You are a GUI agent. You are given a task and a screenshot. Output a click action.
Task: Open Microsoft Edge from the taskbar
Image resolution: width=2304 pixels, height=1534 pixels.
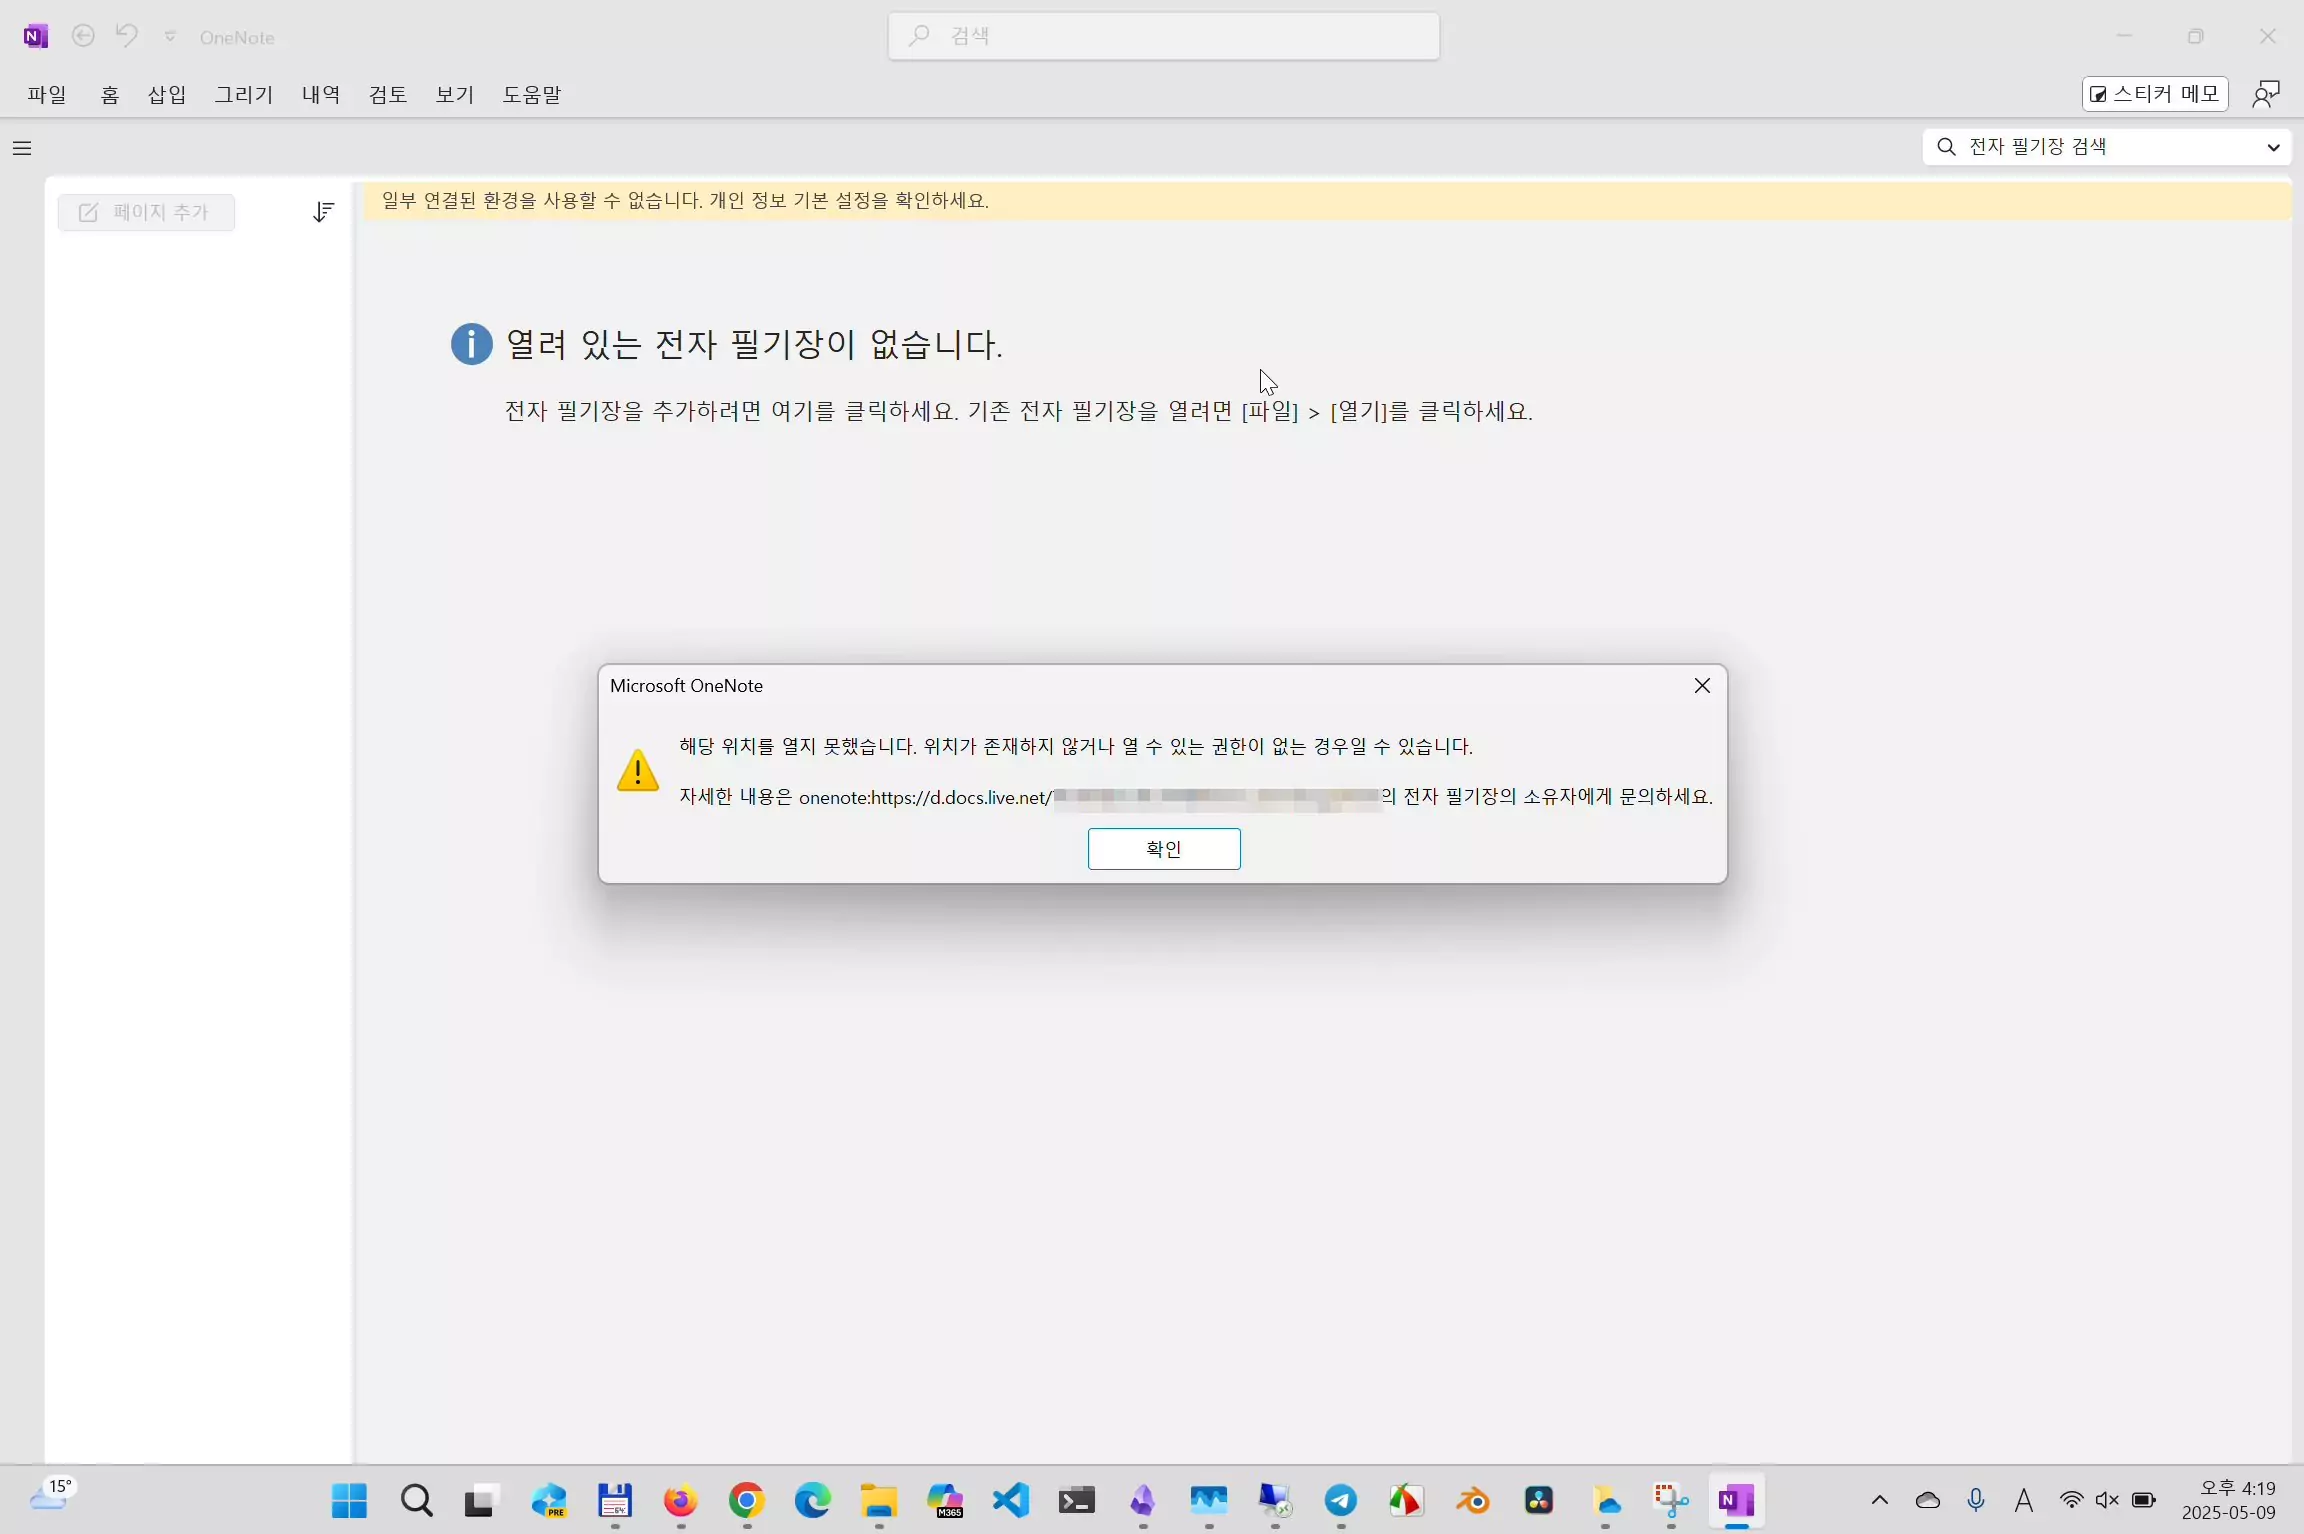coord(812,1500)
